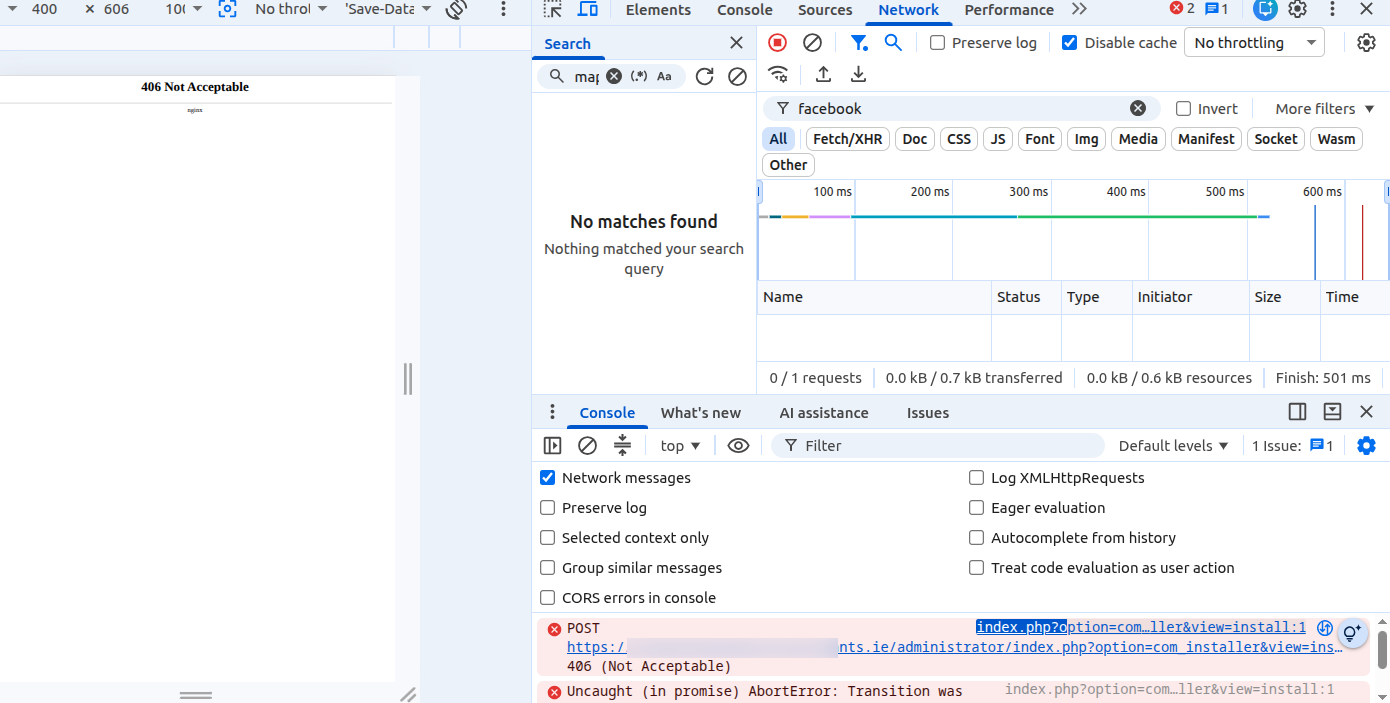The image size is (1390, 703).
Task: Show the console sidebar
Action: pyautogui.click(x=552, y=446)
